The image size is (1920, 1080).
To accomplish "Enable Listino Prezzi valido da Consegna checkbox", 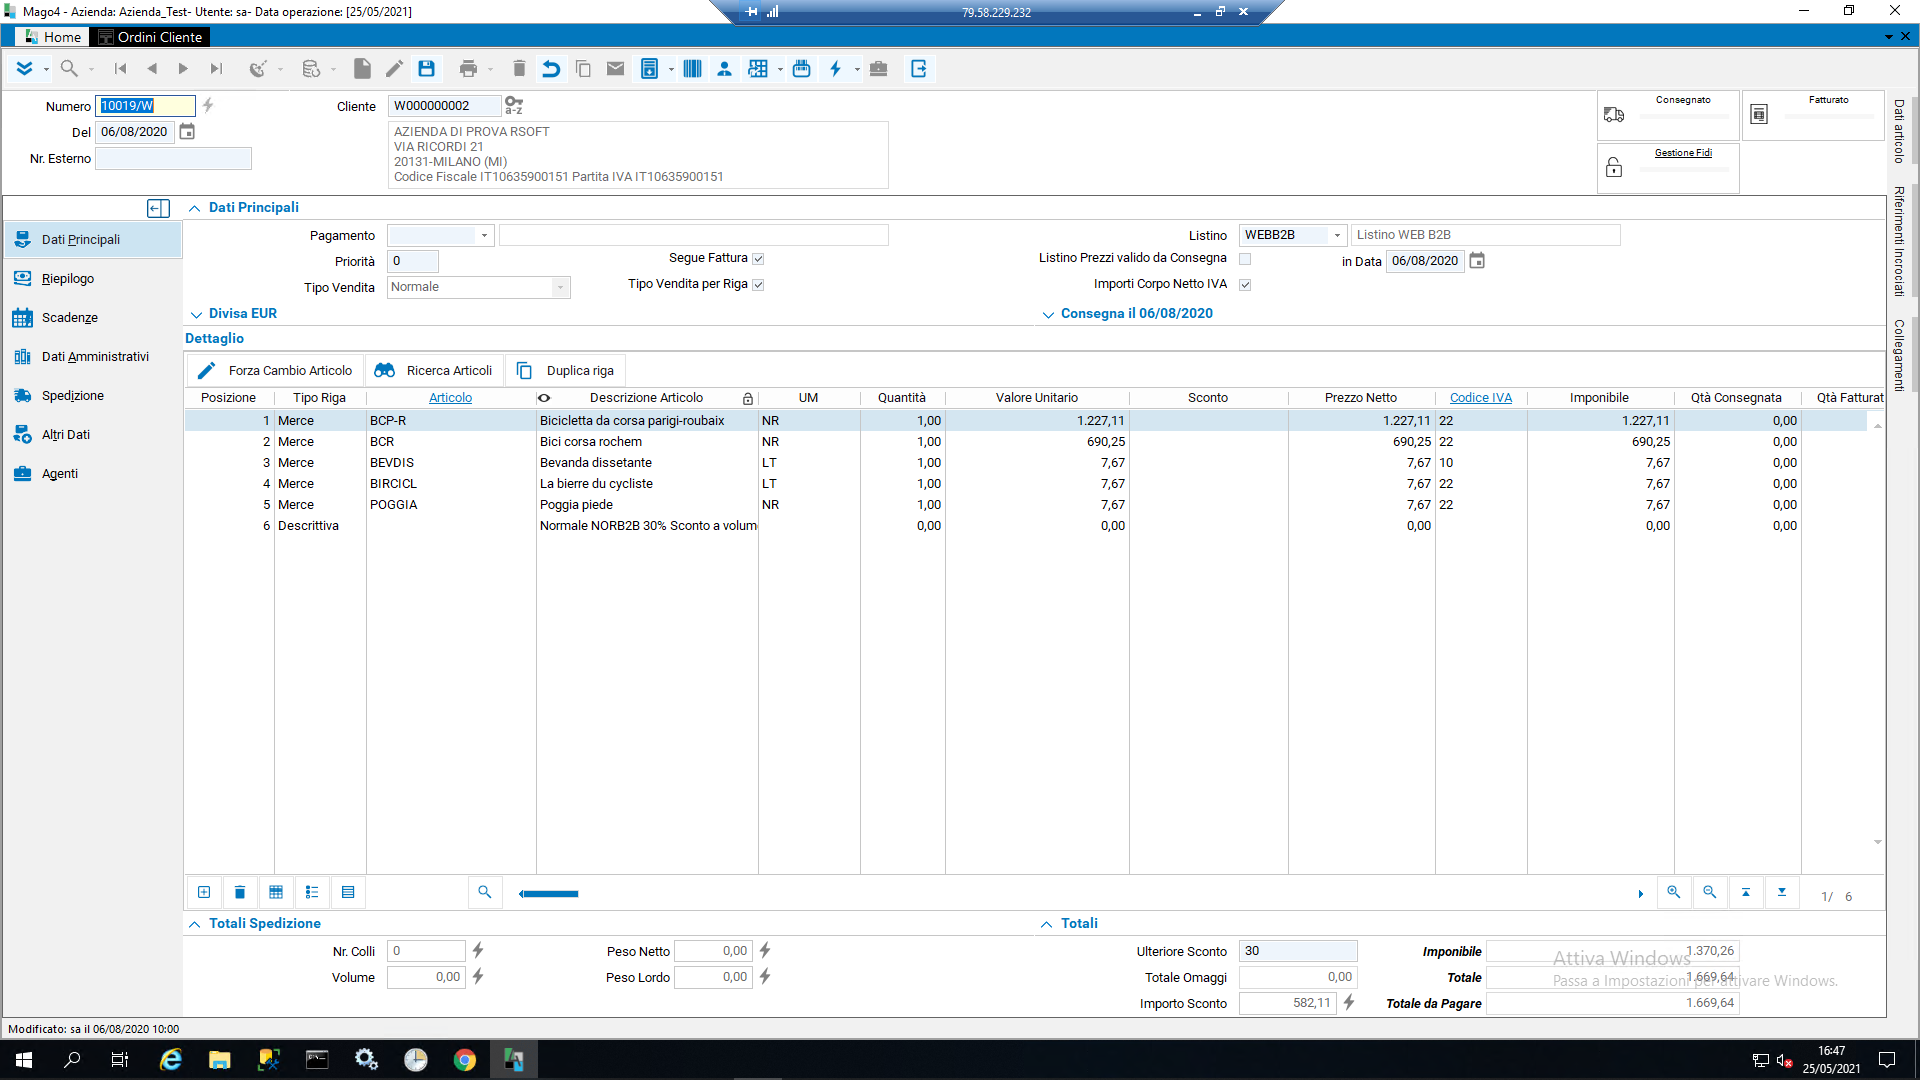I will pos(1245,259).
